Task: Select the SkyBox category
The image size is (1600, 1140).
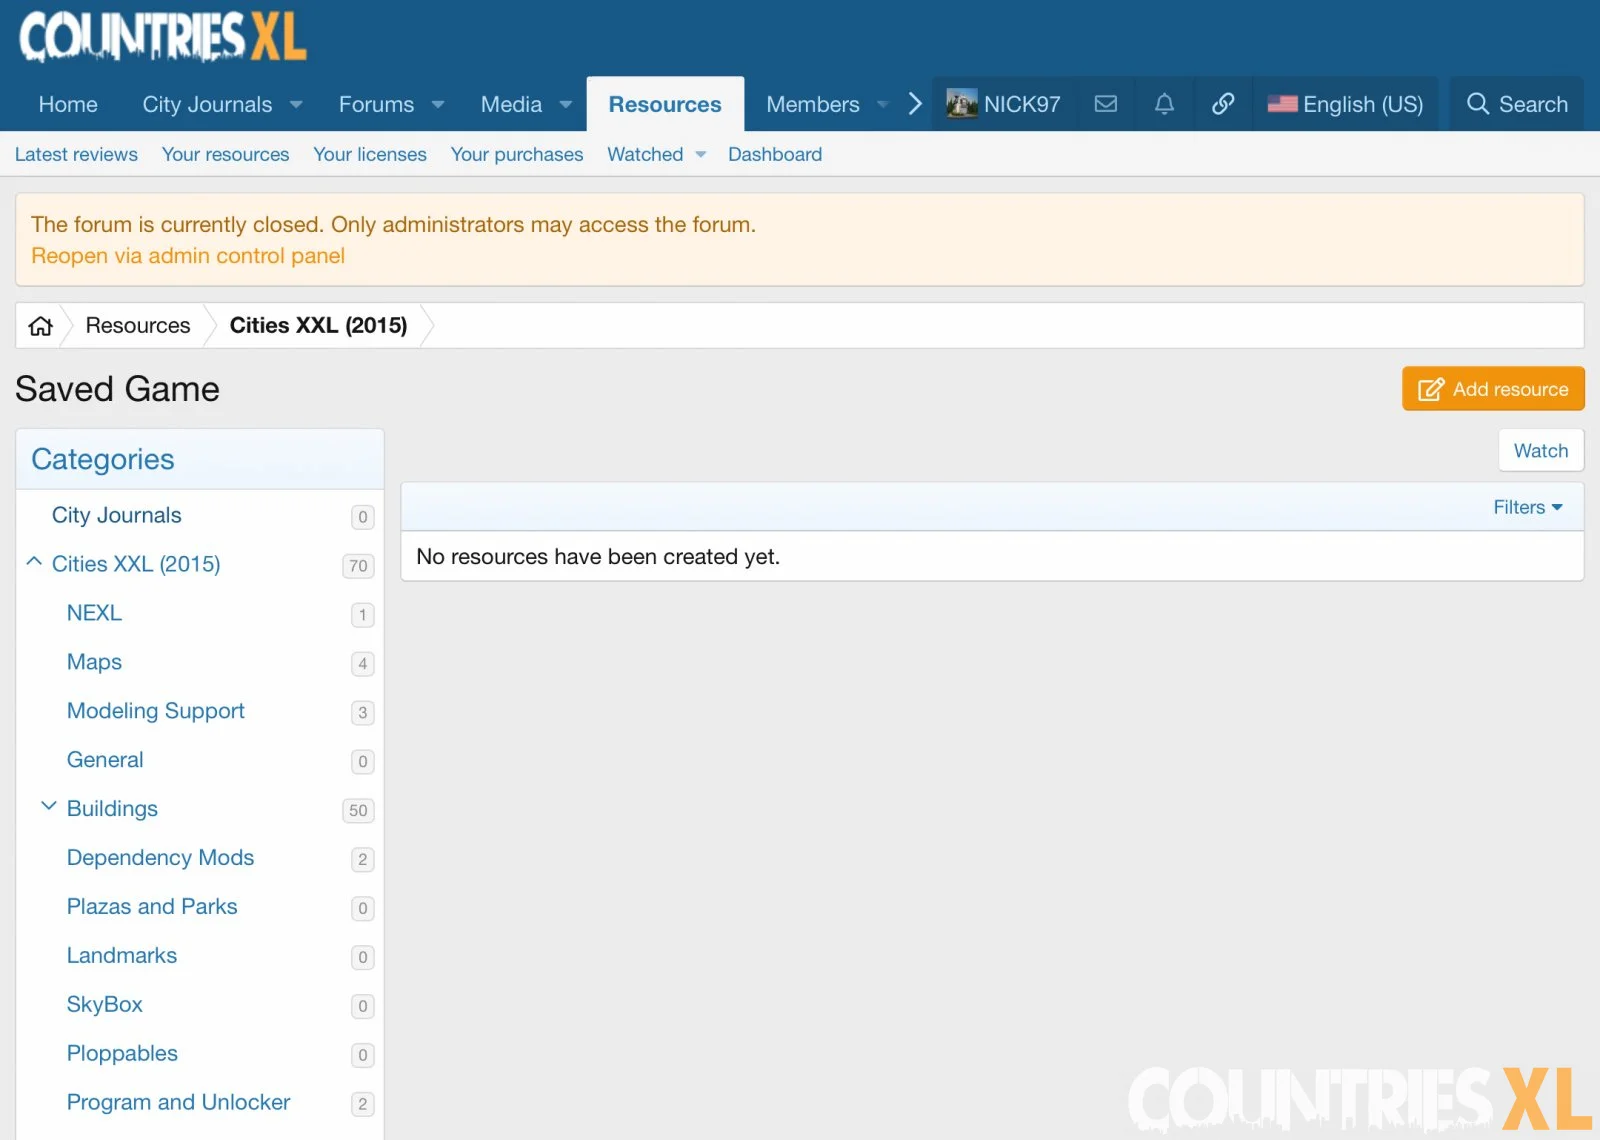Action: click(105, 1005)
